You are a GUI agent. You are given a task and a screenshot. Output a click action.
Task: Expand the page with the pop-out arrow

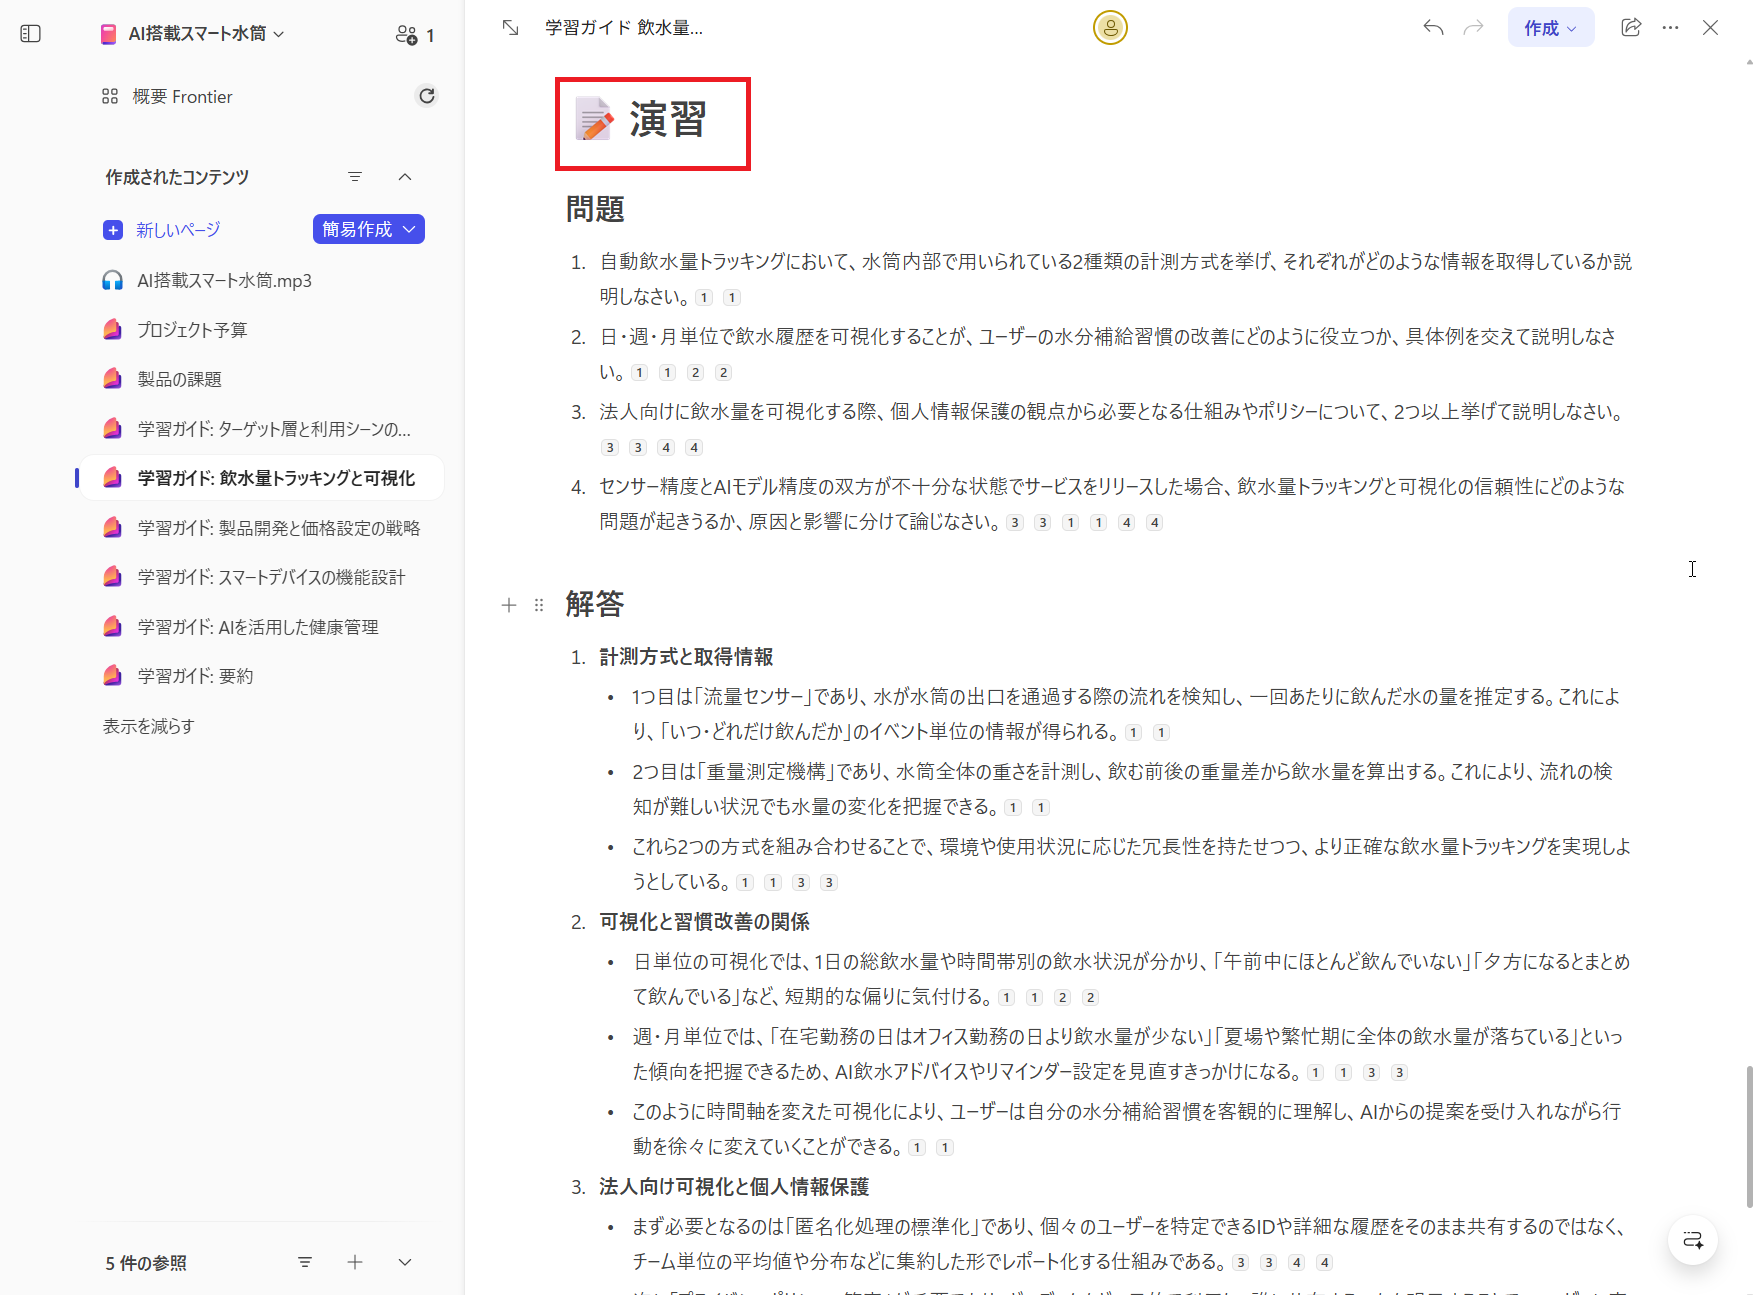pyautogui.click(x=509, y=27)
